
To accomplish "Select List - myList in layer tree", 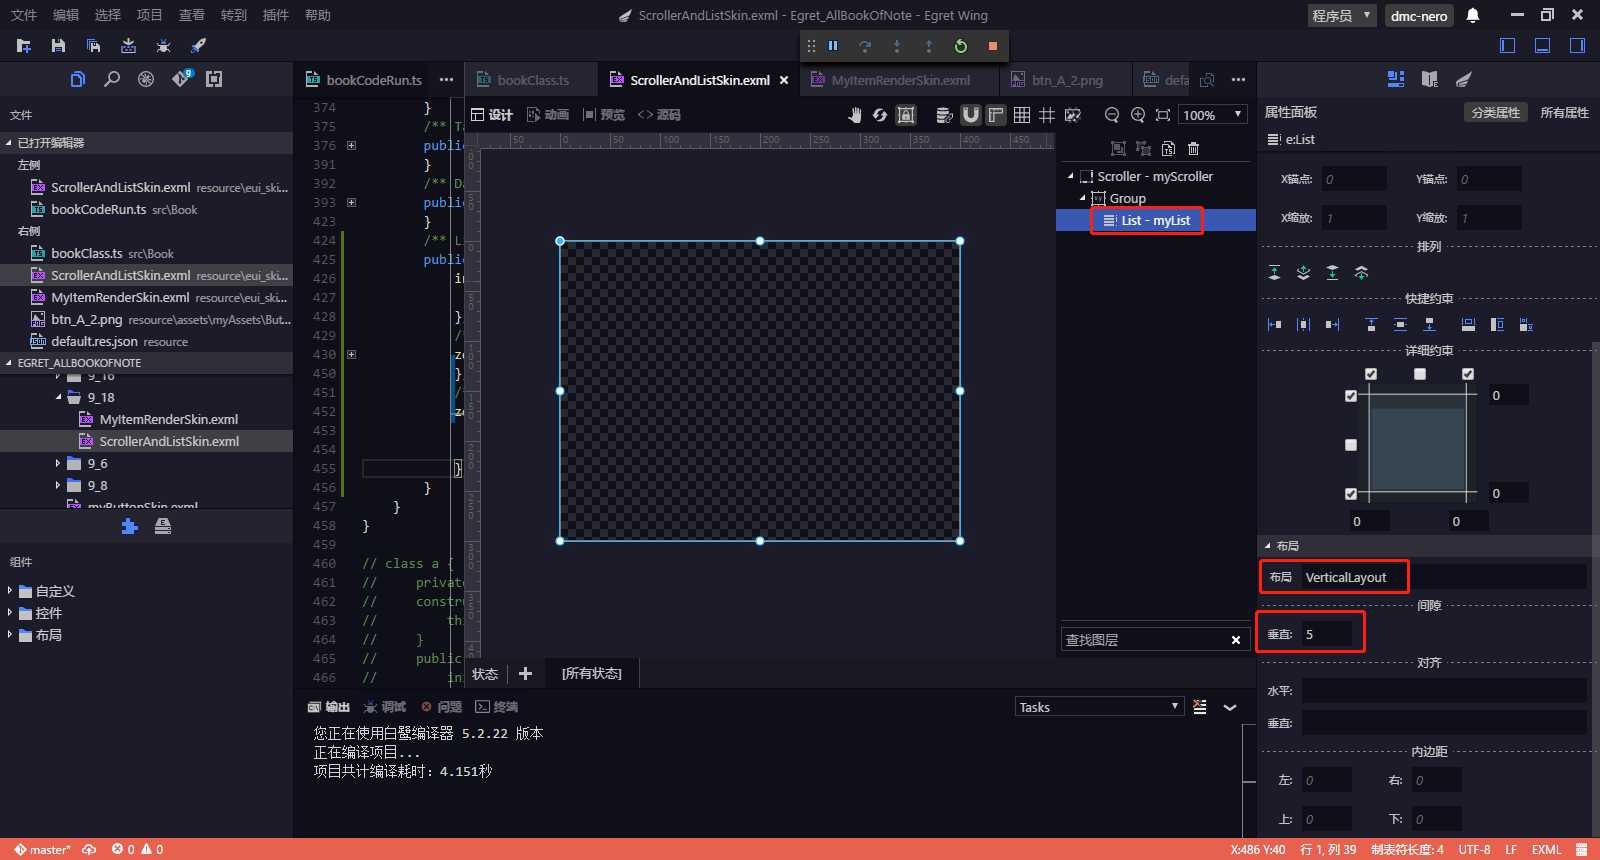I will pyautogui.click(x=1156, y=220).
